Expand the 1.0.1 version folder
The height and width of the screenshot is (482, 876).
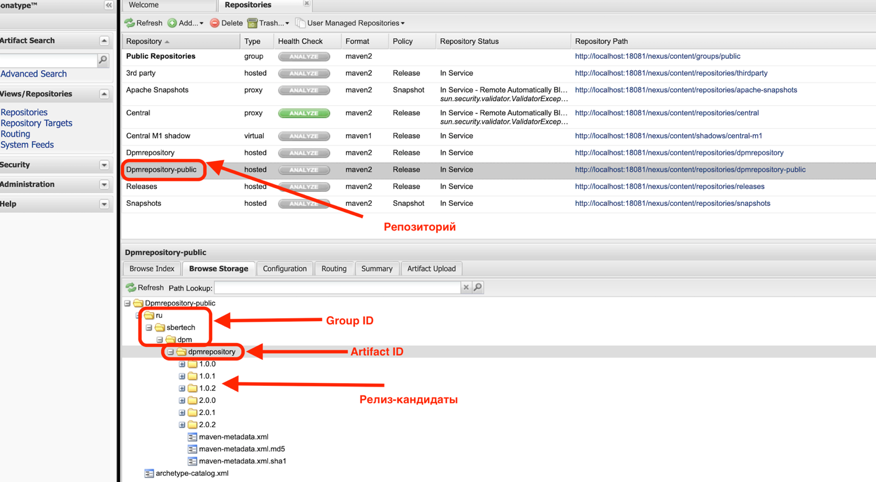coord(182,377)
